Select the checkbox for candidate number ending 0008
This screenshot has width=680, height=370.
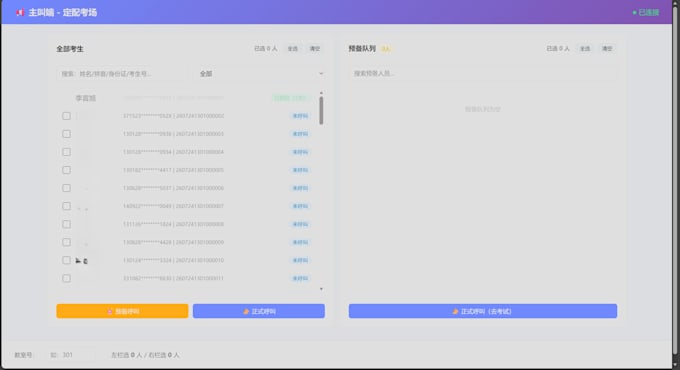pos(66,224)
